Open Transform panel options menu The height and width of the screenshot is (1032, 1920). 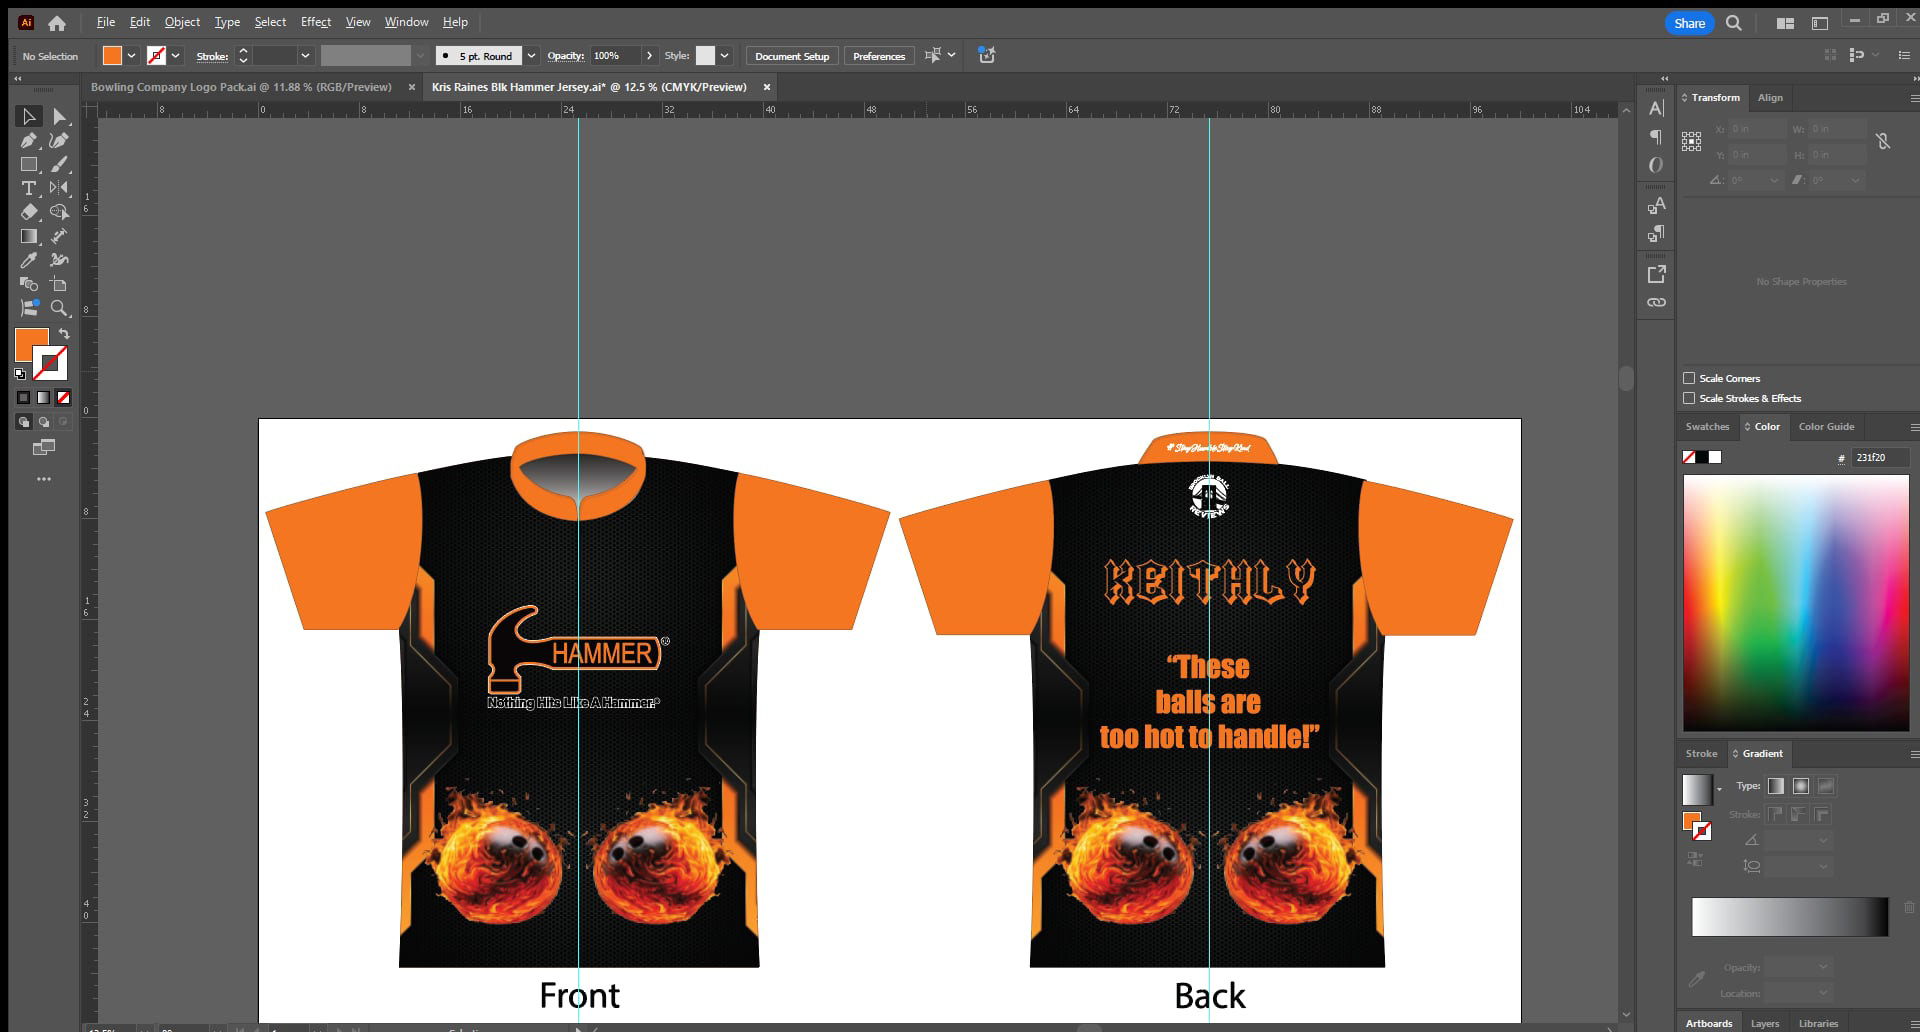1913,98
